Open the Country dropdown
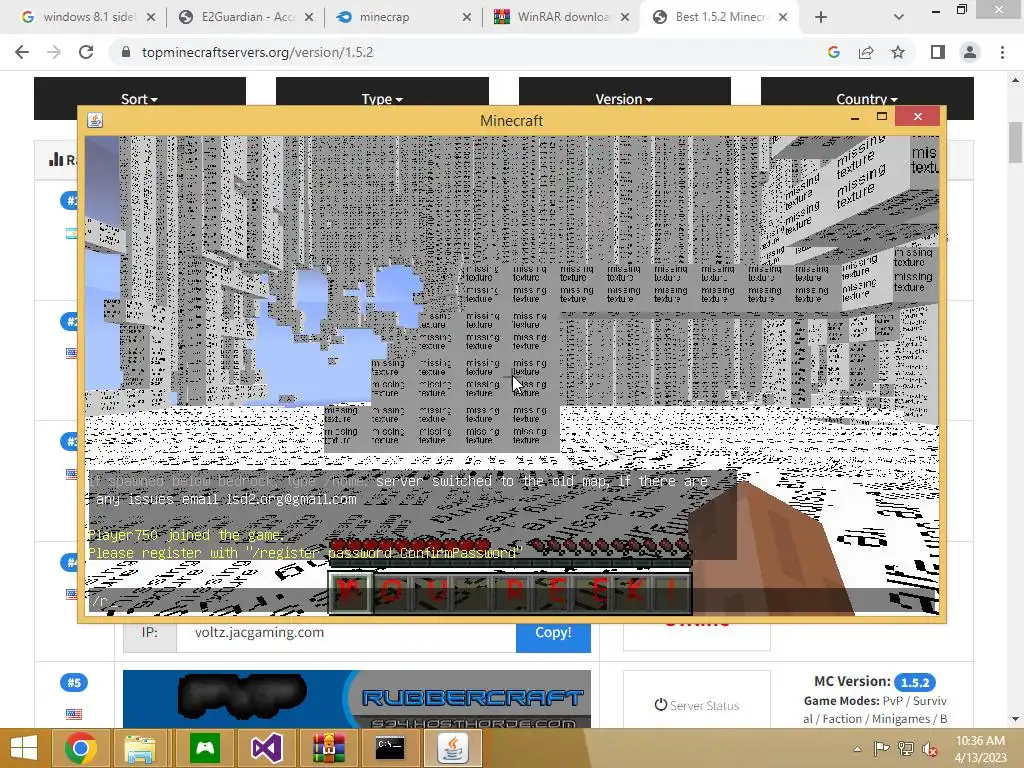The image size is (1024, 768). [867, 99]
